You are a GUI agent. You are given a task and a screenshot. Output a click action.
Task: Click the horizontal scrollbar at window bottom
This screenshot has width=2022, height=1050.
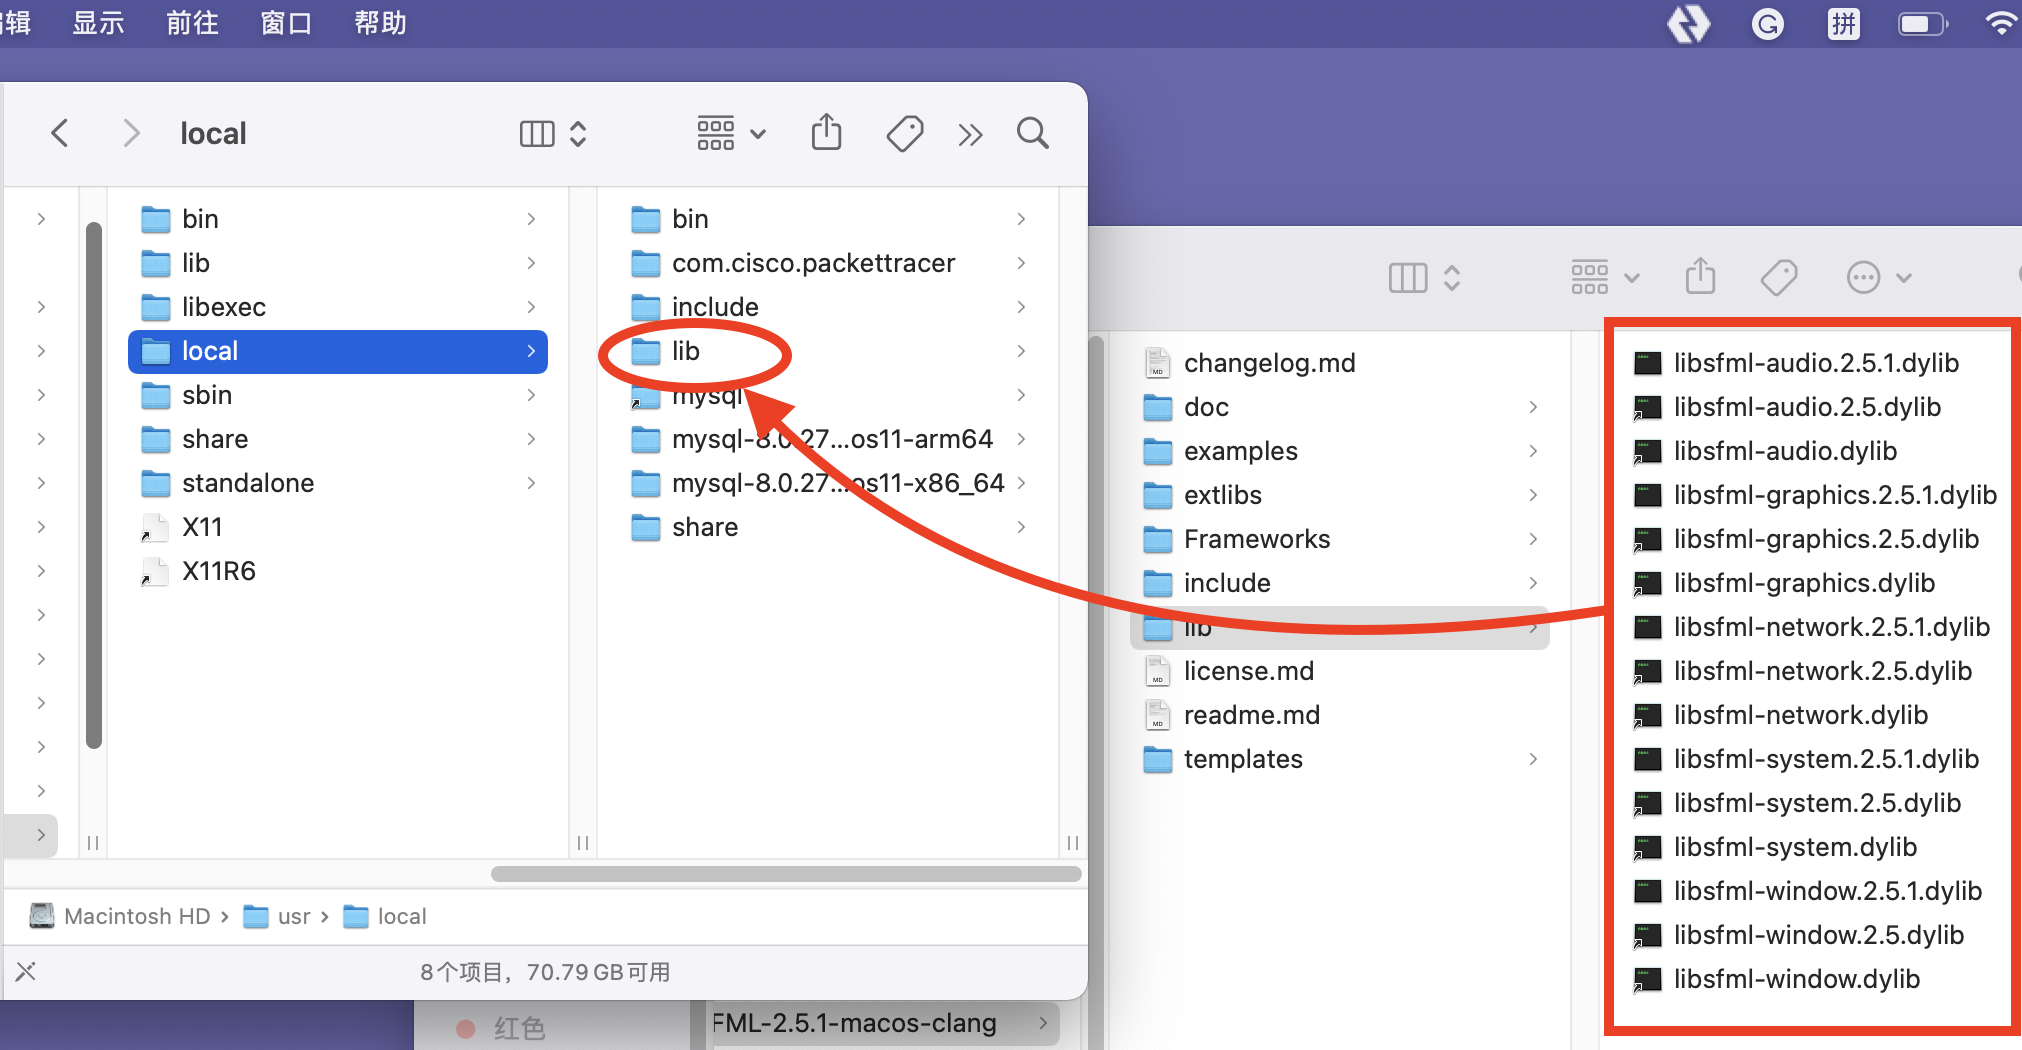[x=786, y=873]
